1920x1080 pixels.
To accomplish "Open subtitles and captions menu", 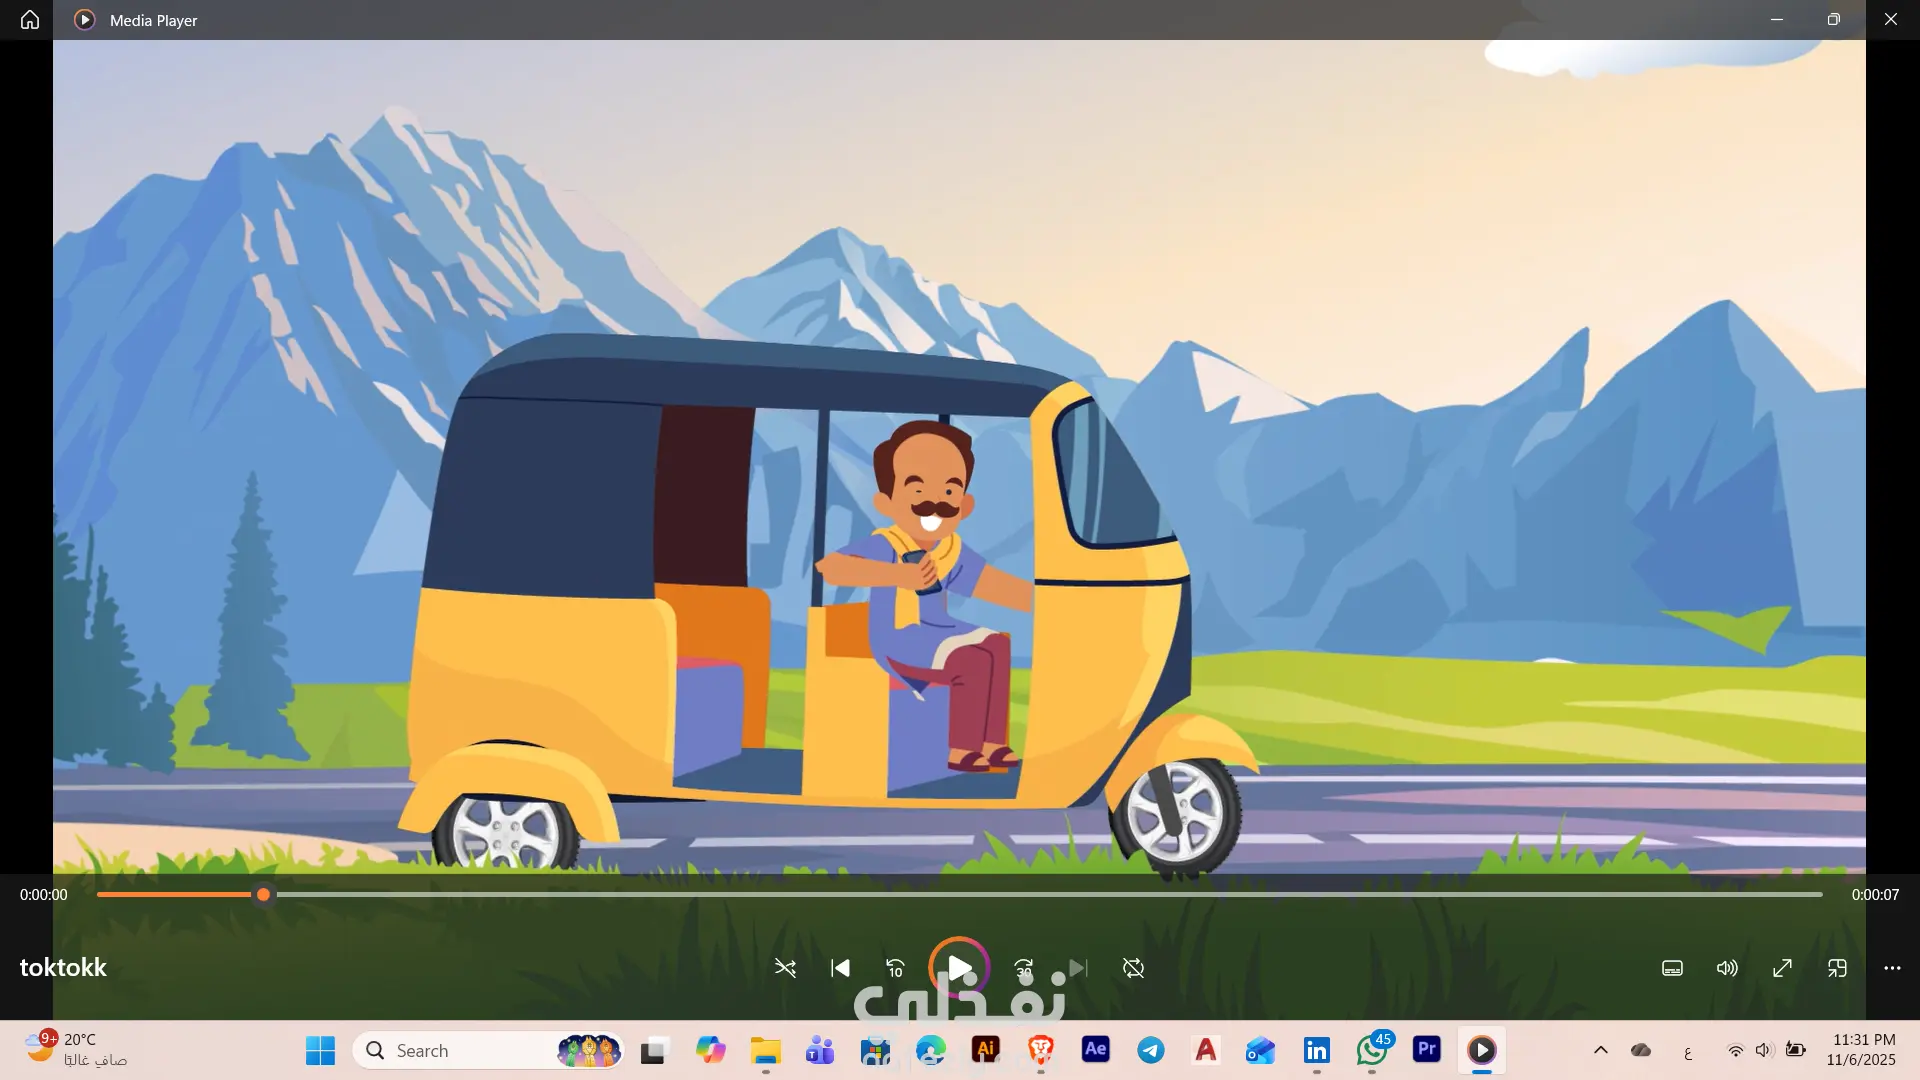I will coord(1672,968).
